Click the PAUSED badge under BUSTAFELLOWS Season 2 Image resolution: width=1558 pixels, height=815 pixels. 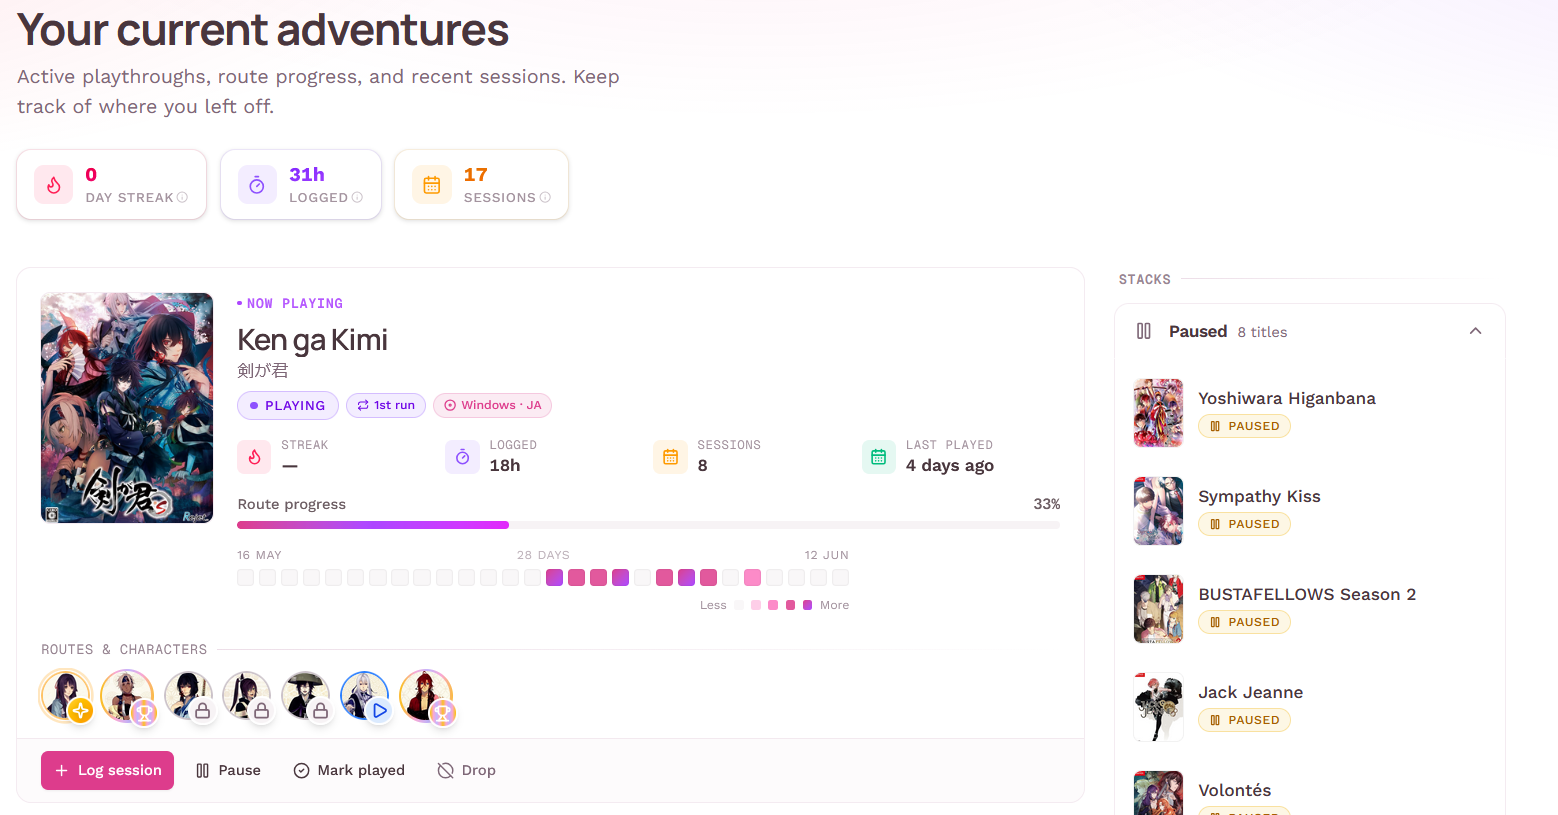(x=1245, y=622)
